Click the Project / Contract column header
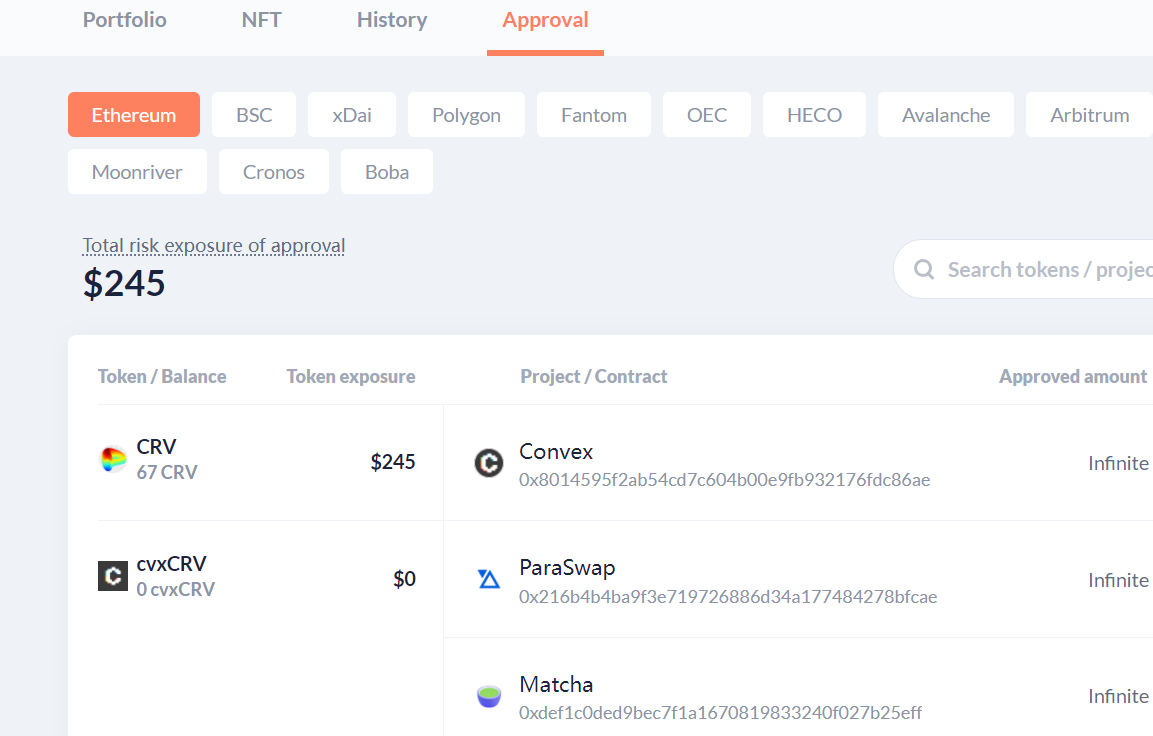This screenshot has height=736, width=1153. pos(594,376)
